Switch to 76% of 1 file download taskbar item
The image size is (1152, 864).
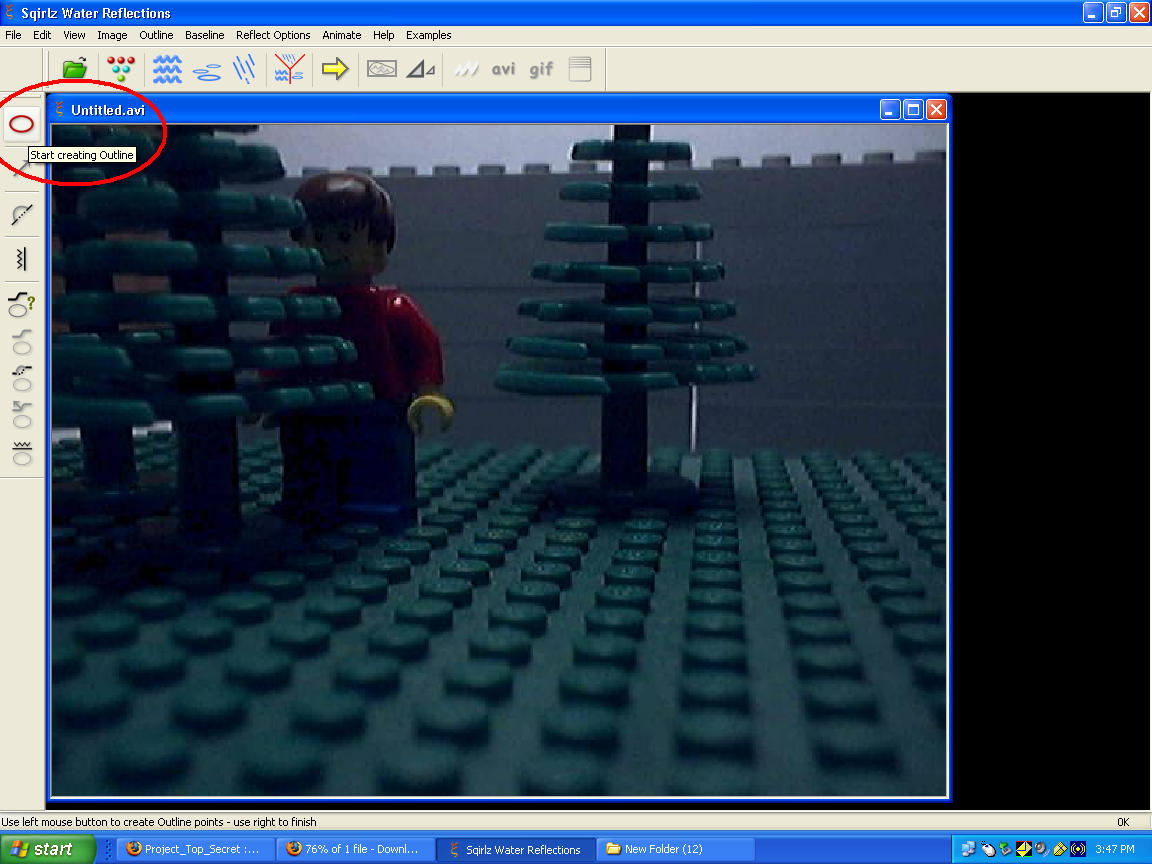click(356, 849)
